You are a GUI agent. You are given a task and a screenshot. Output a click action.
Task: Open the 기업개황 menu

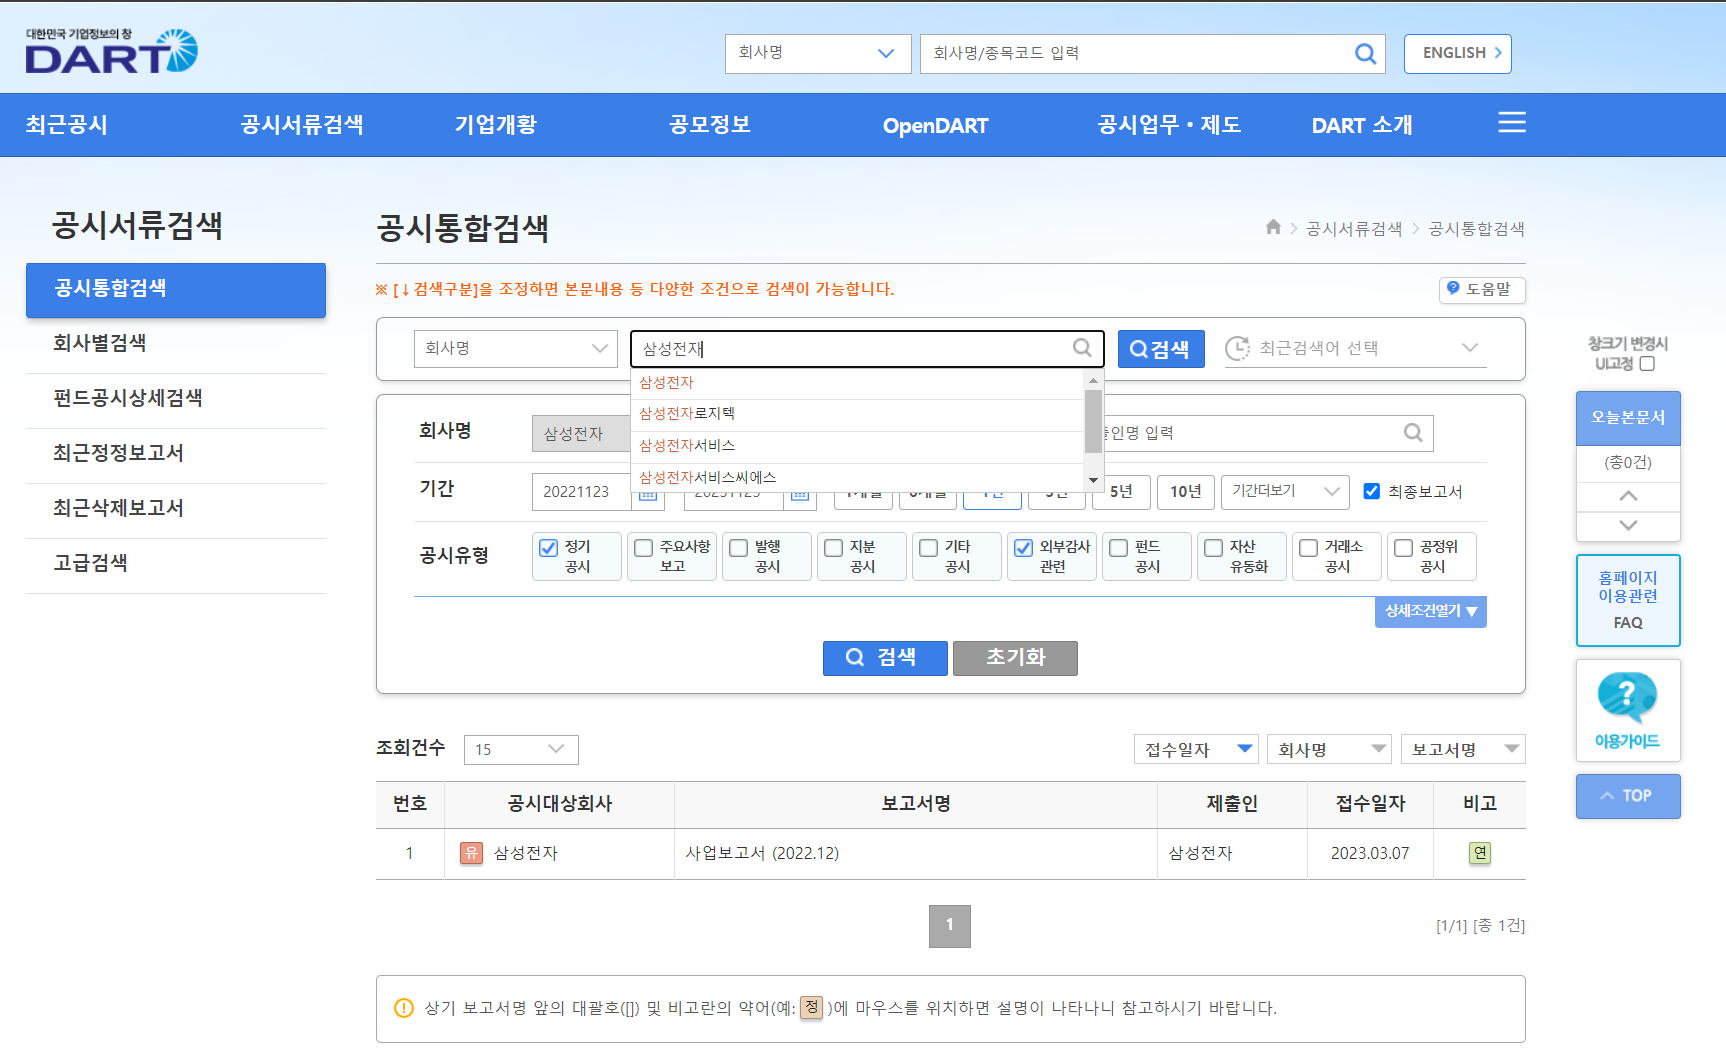click(x=496, y=125)
